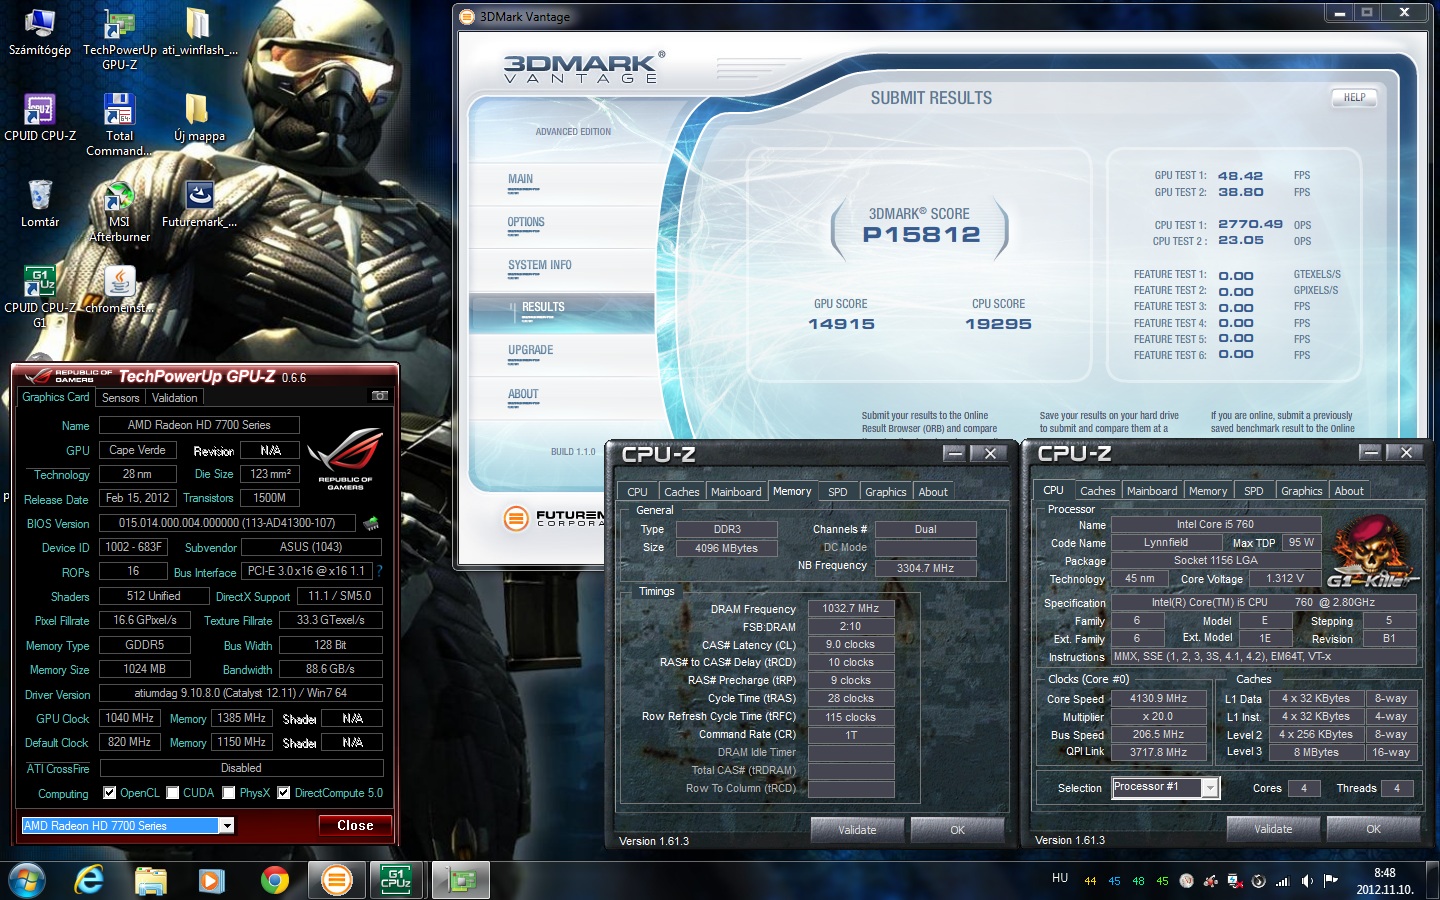Open Google Chrome from taskbar
The image size is (1440, 900).
(x=274, y=880)
